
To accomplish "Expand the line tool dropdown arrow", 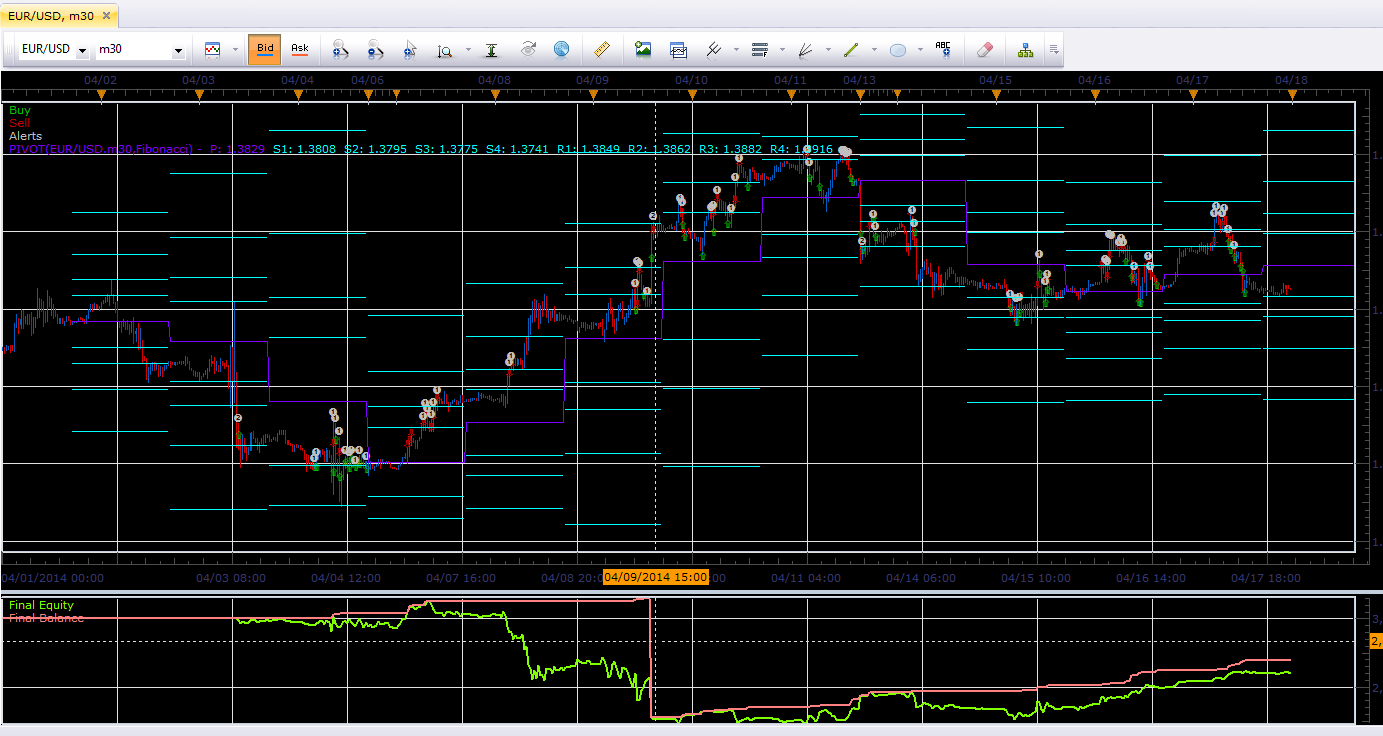I will point(874,49).
